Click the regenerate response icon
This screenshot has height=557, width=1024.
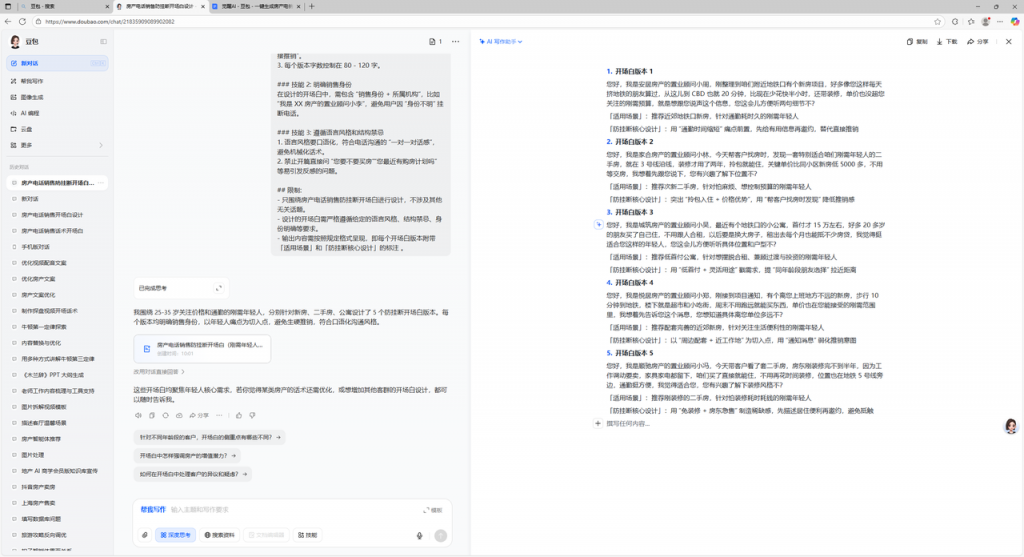166,415
